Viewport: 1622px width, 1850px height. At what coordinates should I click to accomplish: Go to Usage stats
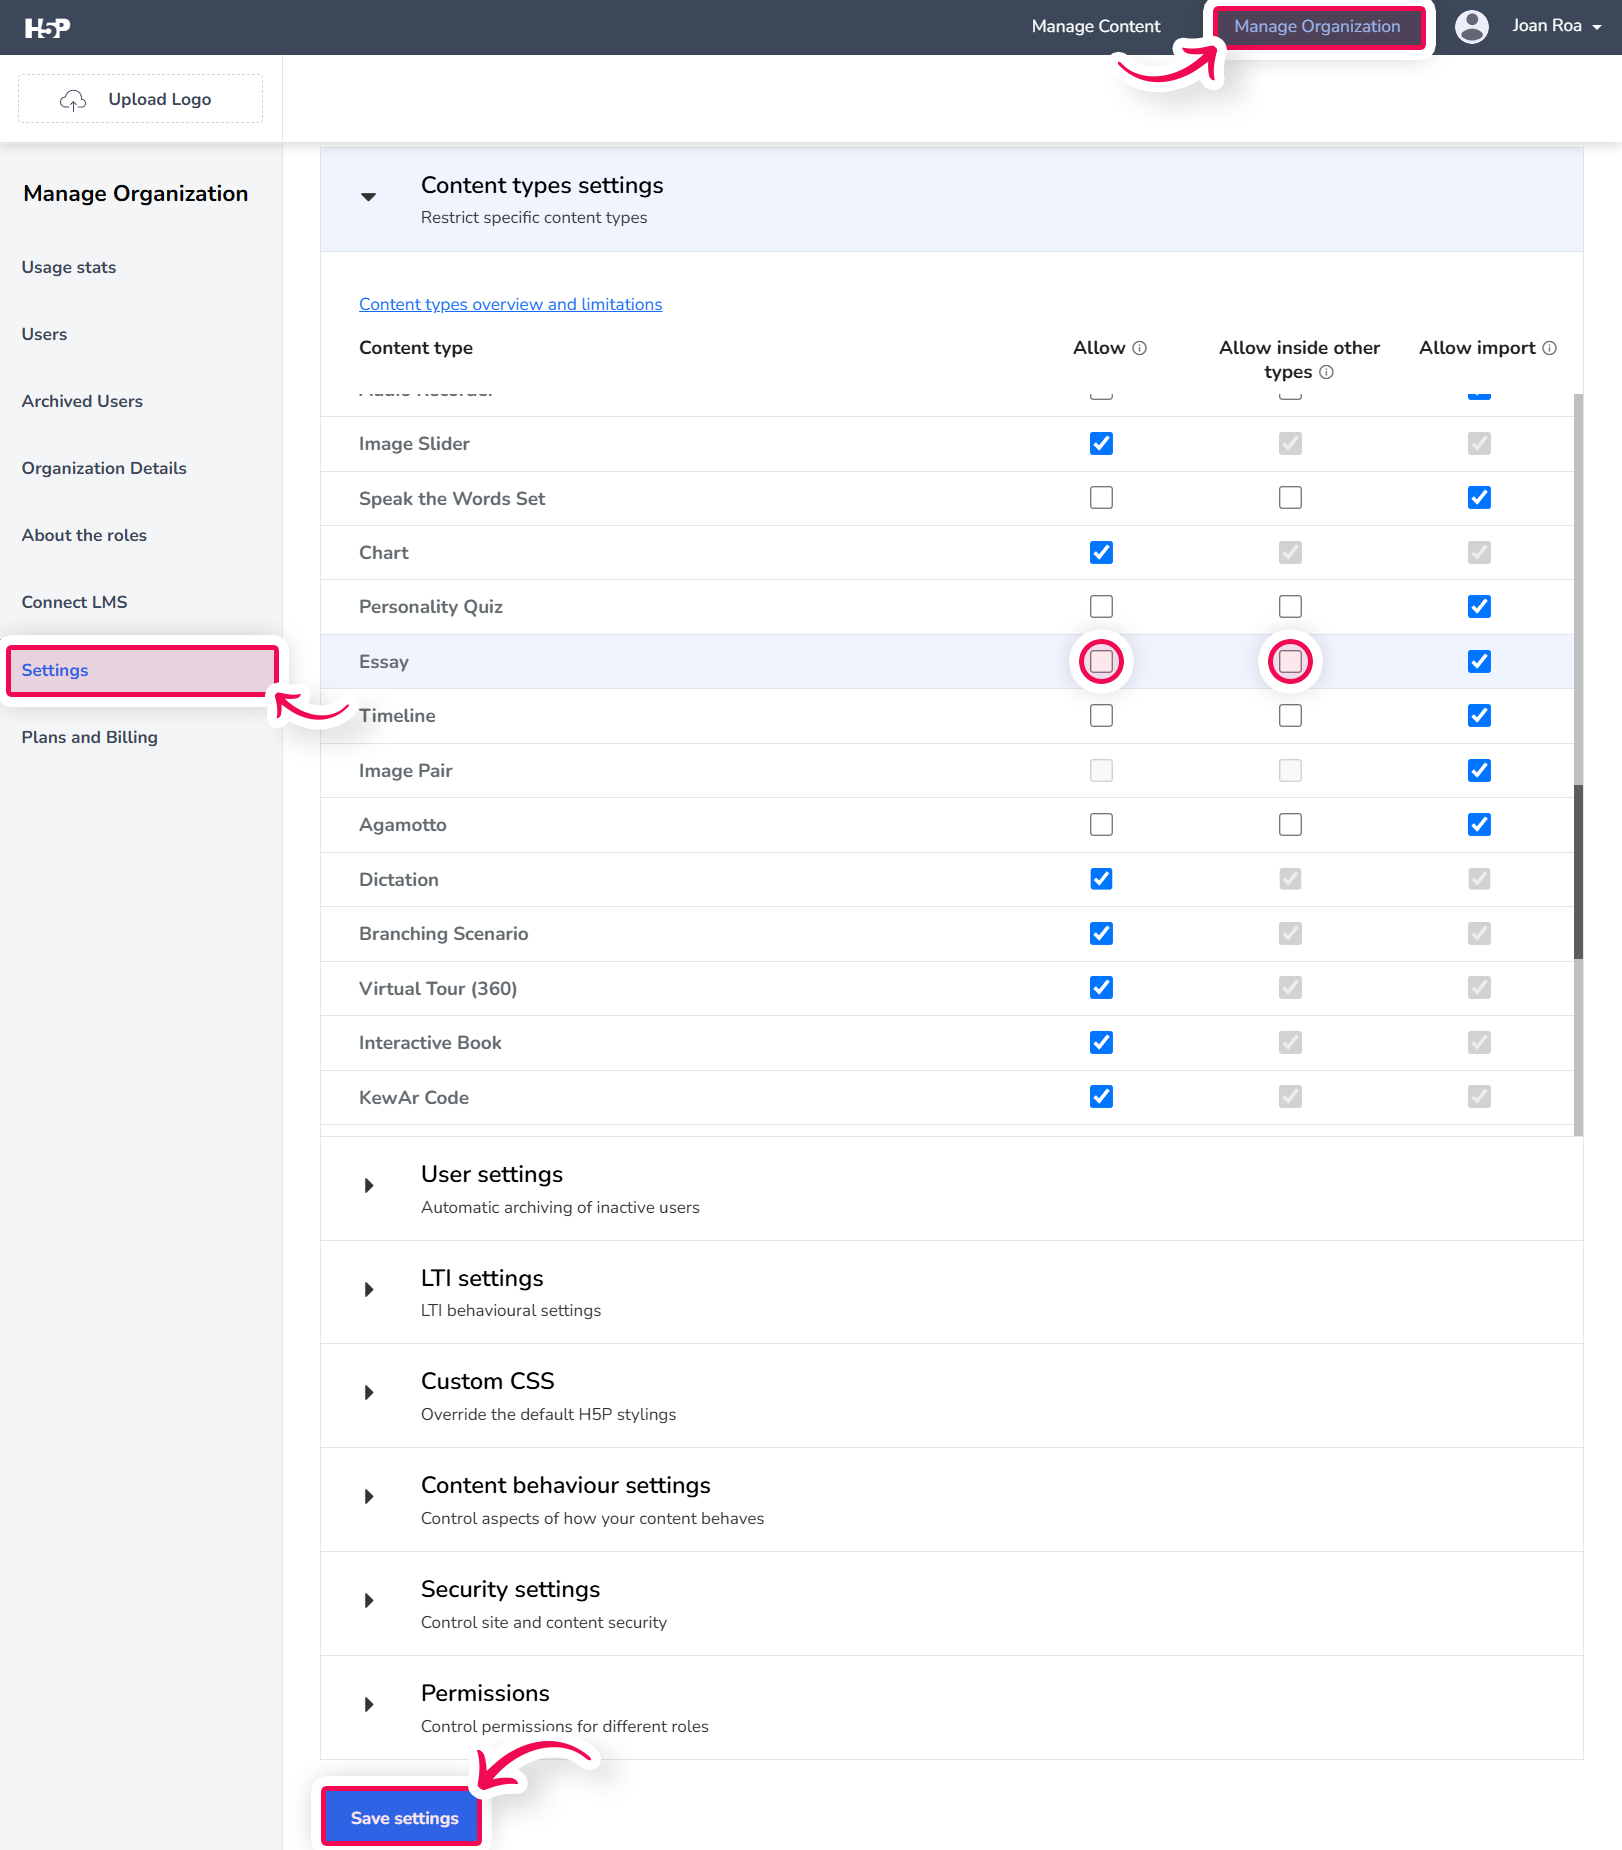69,267
